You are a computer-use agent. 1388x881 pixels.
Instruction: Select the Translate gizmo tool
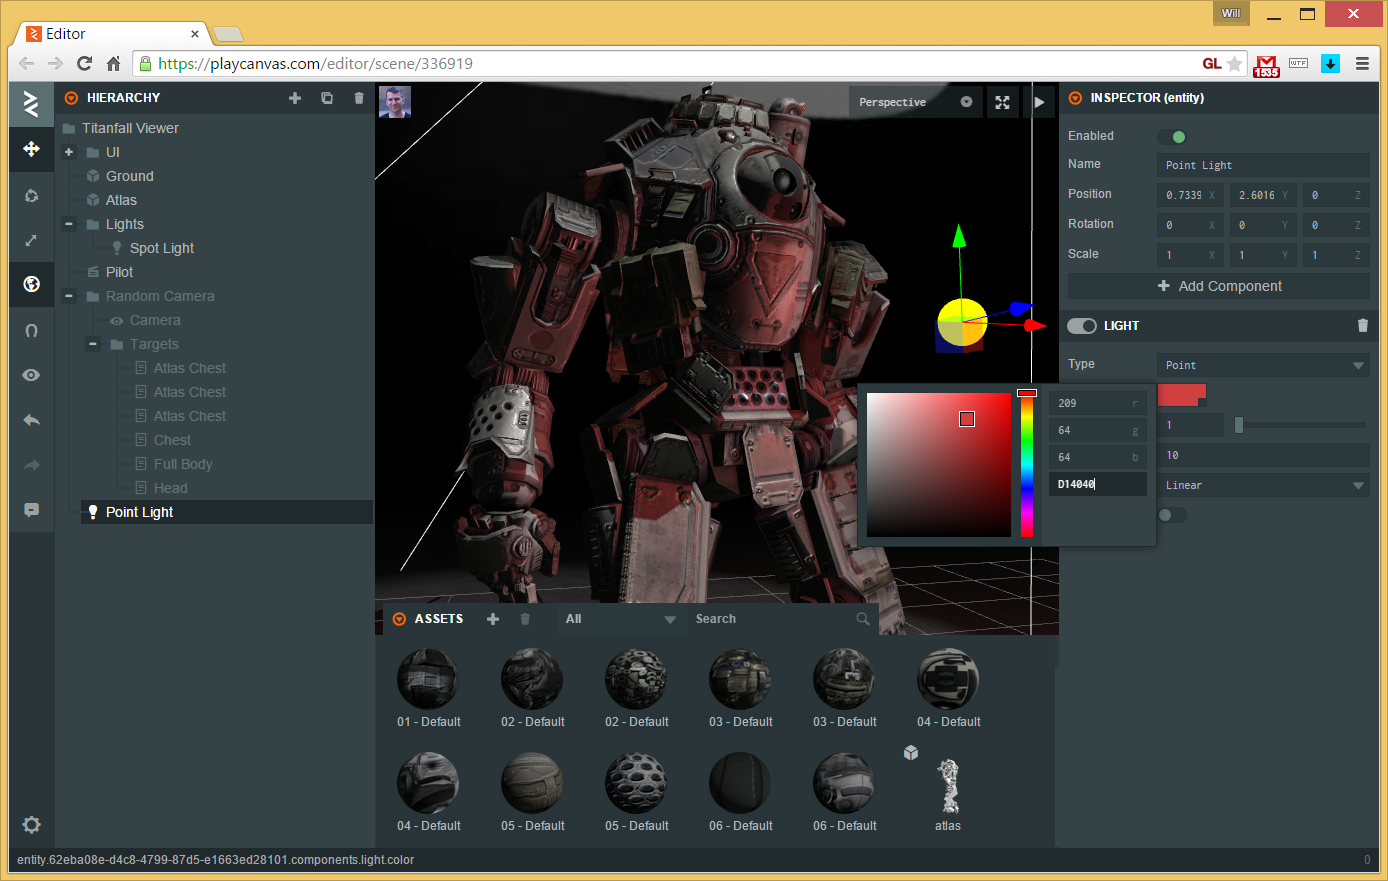coord(31,149)
